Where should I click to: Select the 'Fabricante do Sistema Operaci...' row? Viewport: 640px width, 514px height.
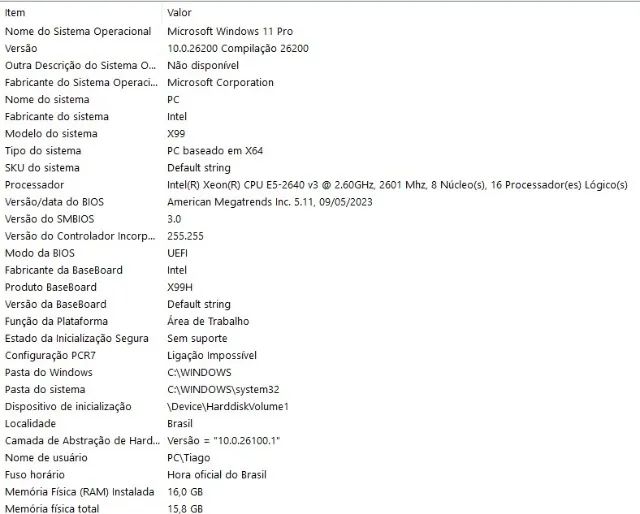click(x=81, y=82)
